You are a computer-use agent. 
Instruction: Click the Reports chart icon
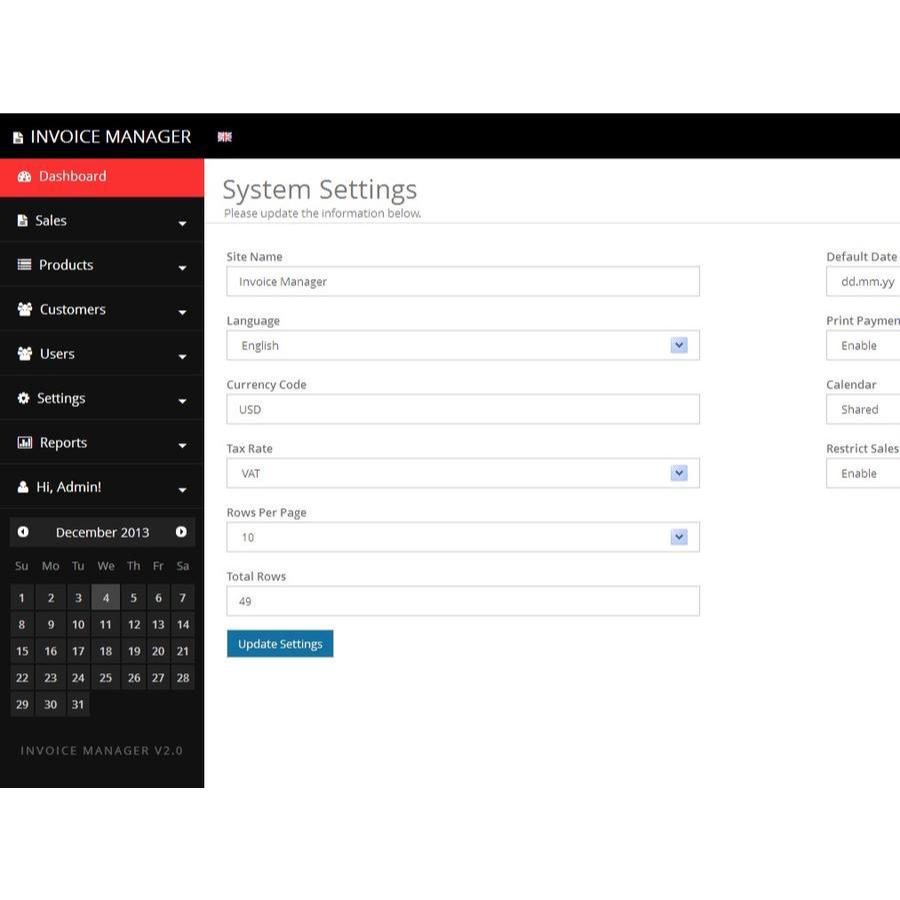pos(25,442)
